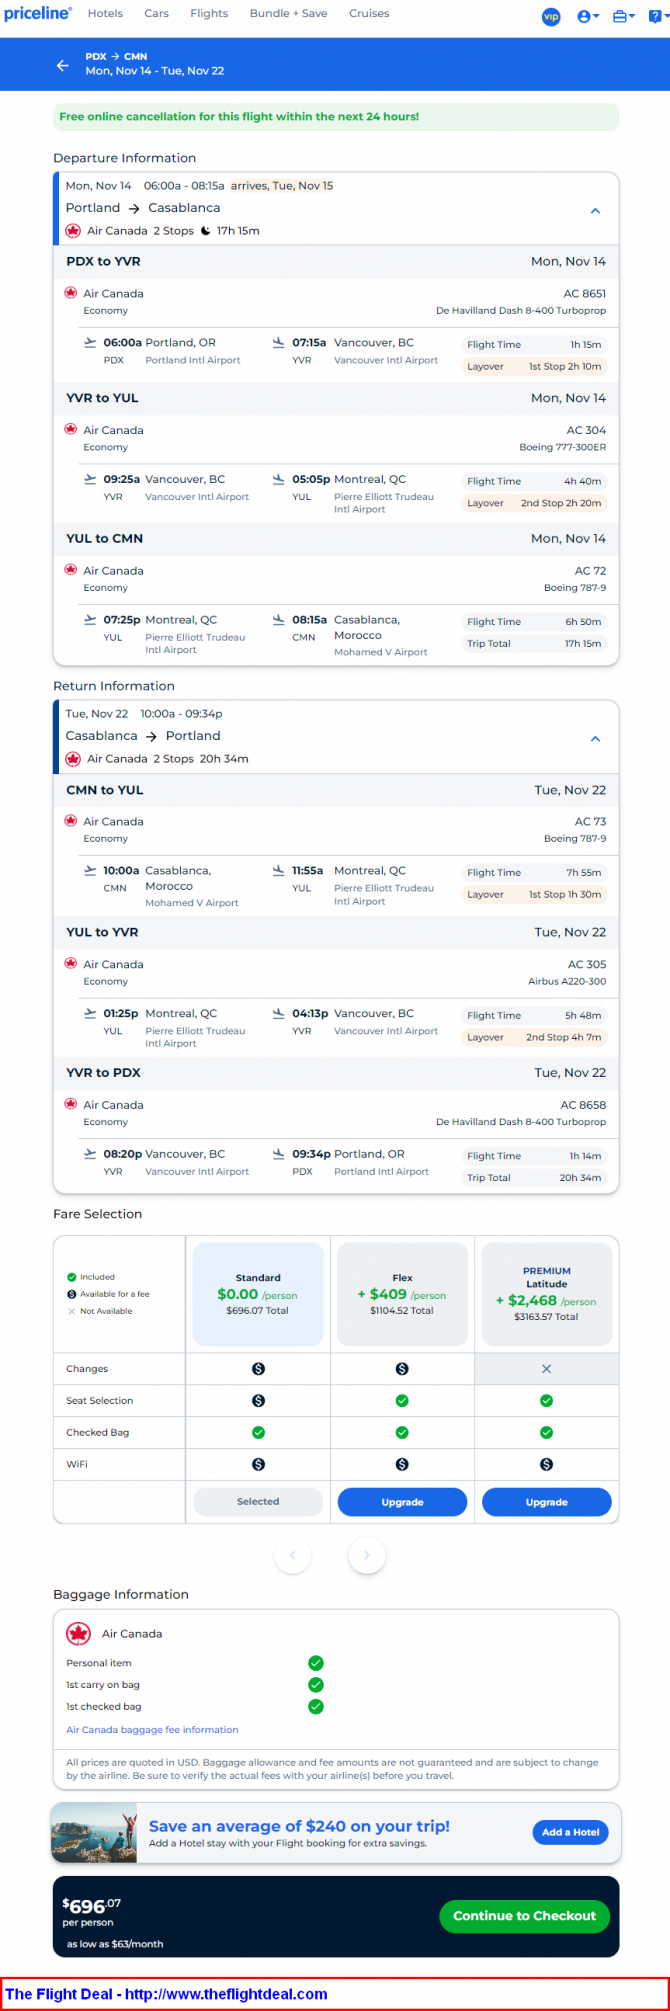
Task: Click the 1st checked bag included checkmark
Action: 316,1707
